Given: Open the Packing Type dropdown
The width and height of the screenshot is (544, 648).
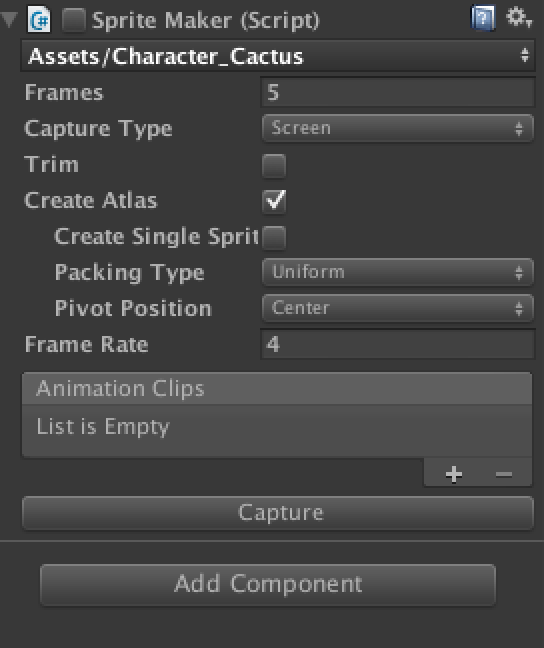Looking at the screenshot, I should (398, 272).
